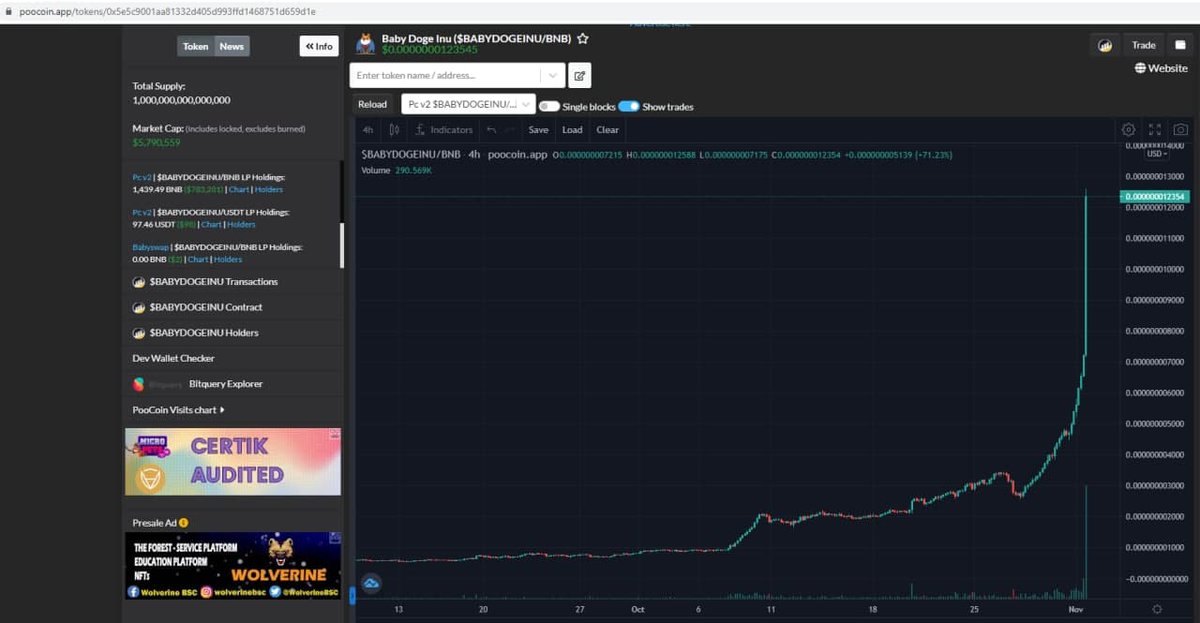
Task: Take a chart snapshot with the camera icon
Action: pos(1181,130)
